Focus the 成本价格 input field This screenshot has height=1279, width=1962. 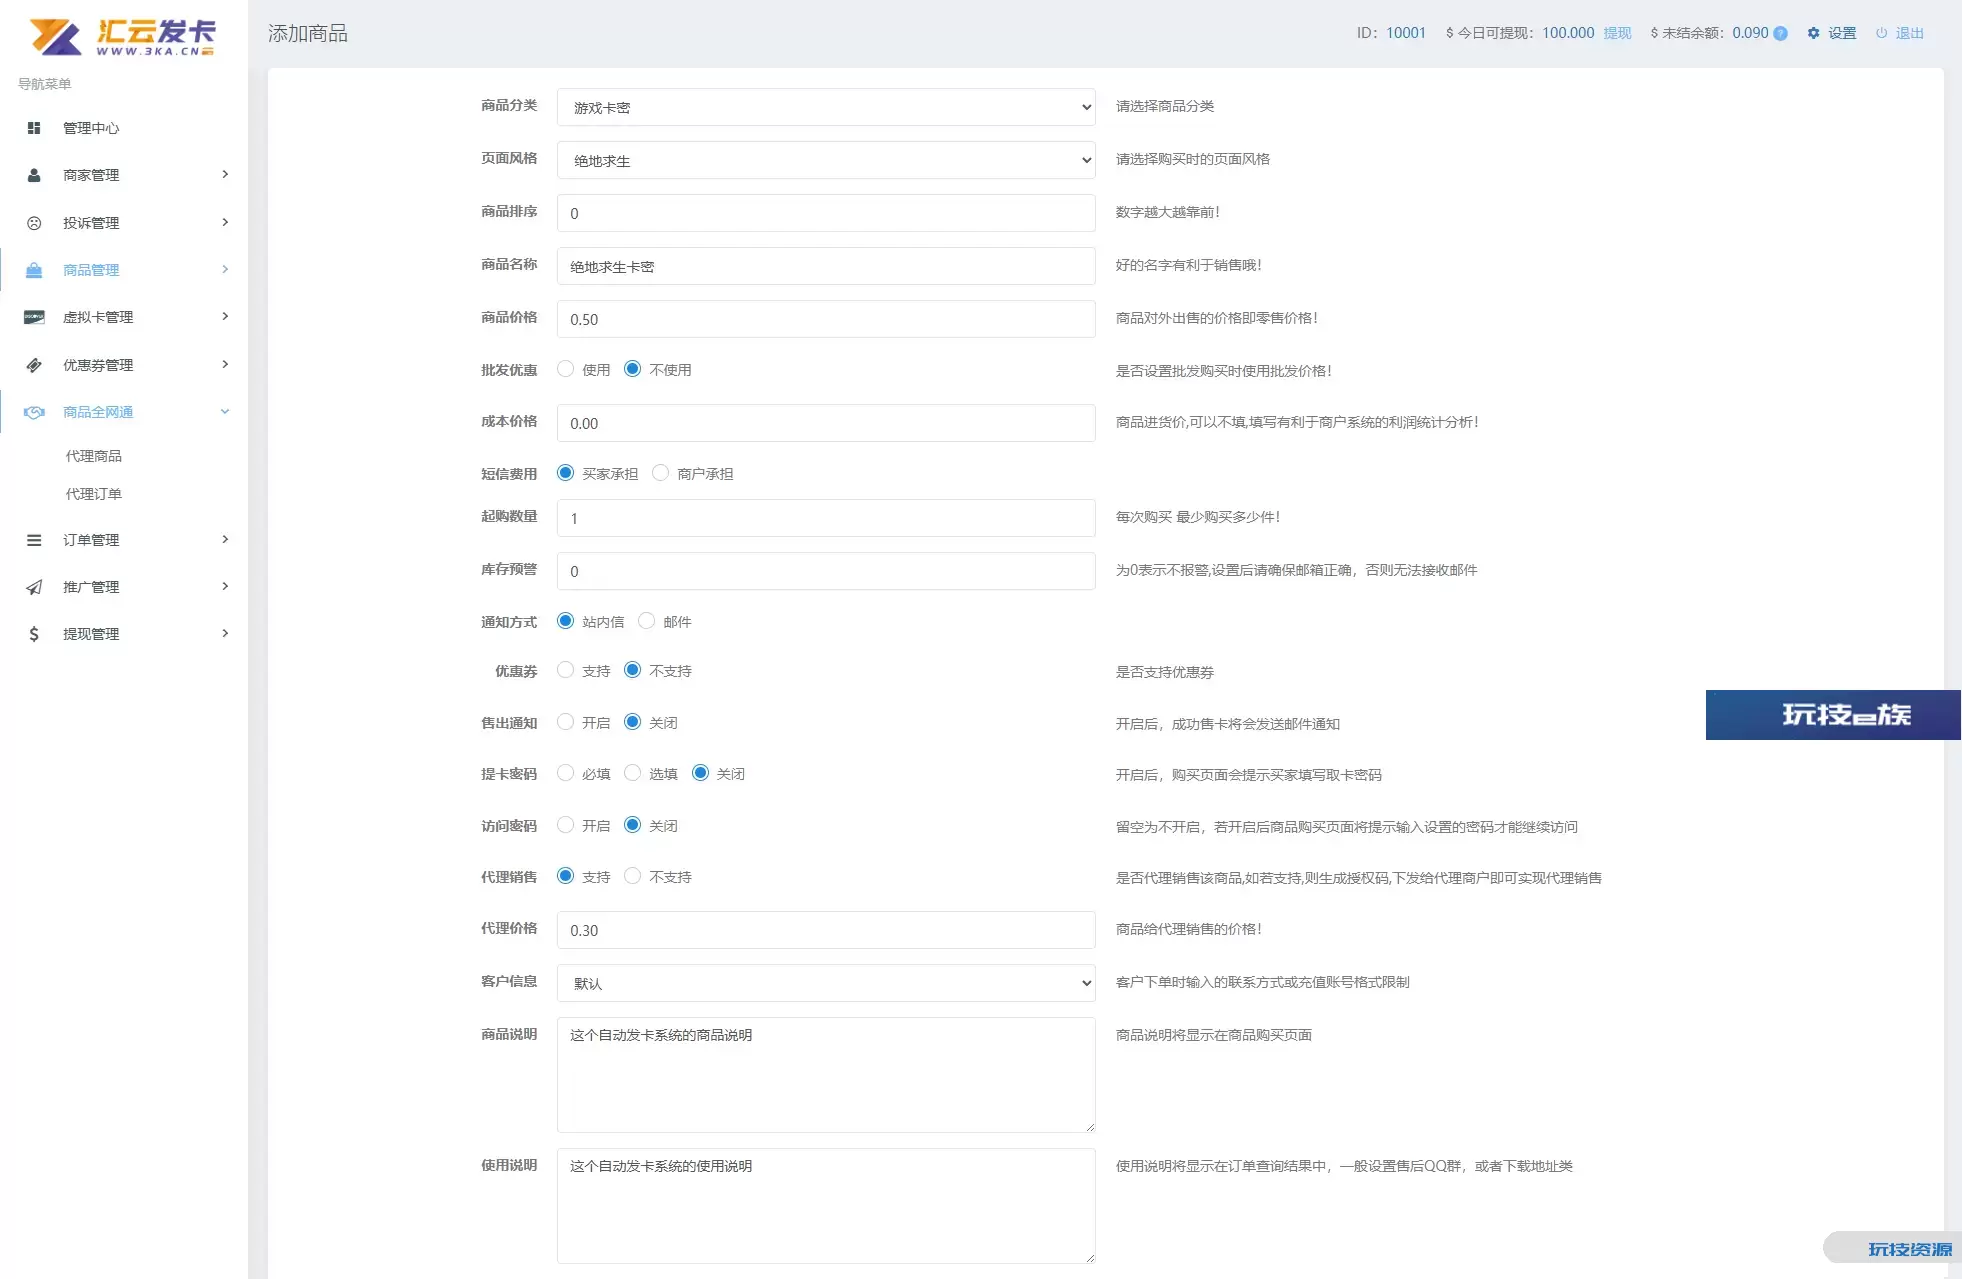click(826, 423)
